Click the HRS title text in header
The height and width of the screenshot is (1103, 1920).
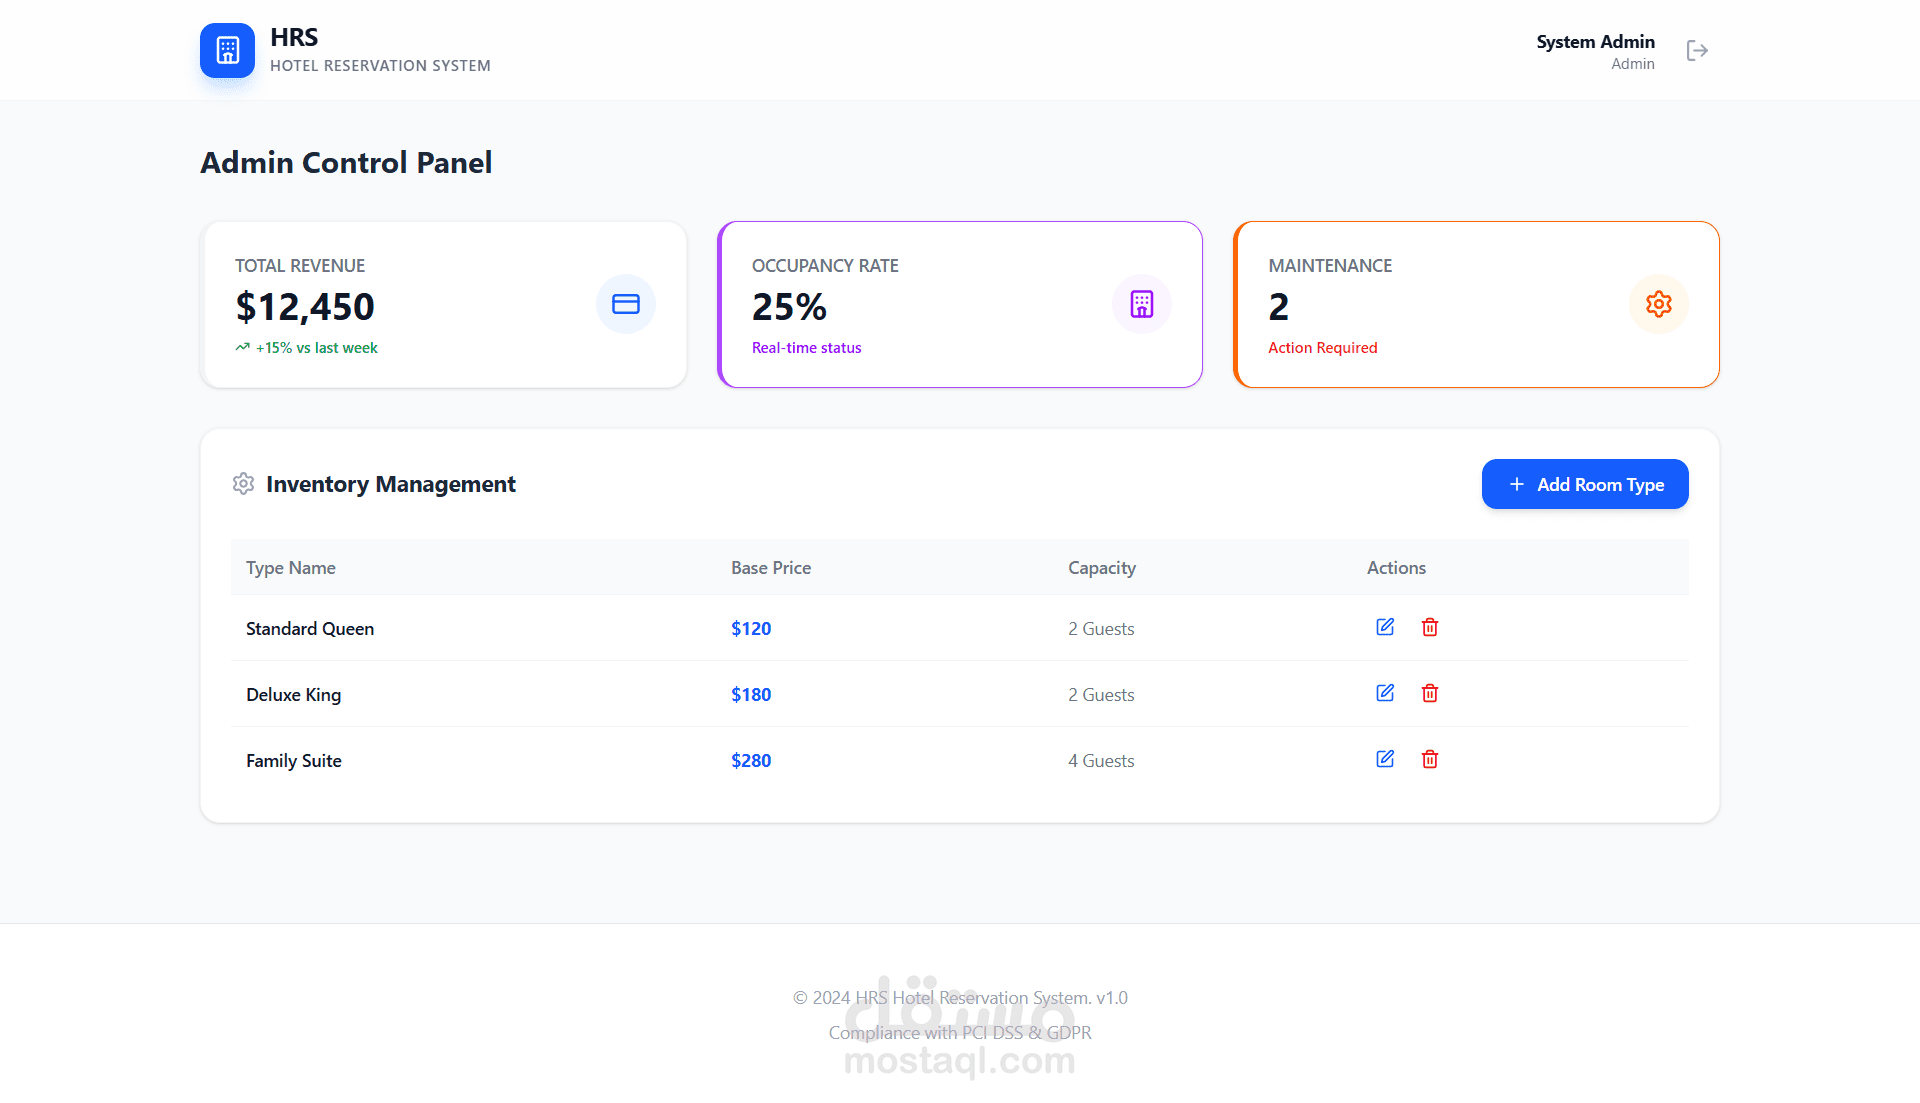point(294,38)
